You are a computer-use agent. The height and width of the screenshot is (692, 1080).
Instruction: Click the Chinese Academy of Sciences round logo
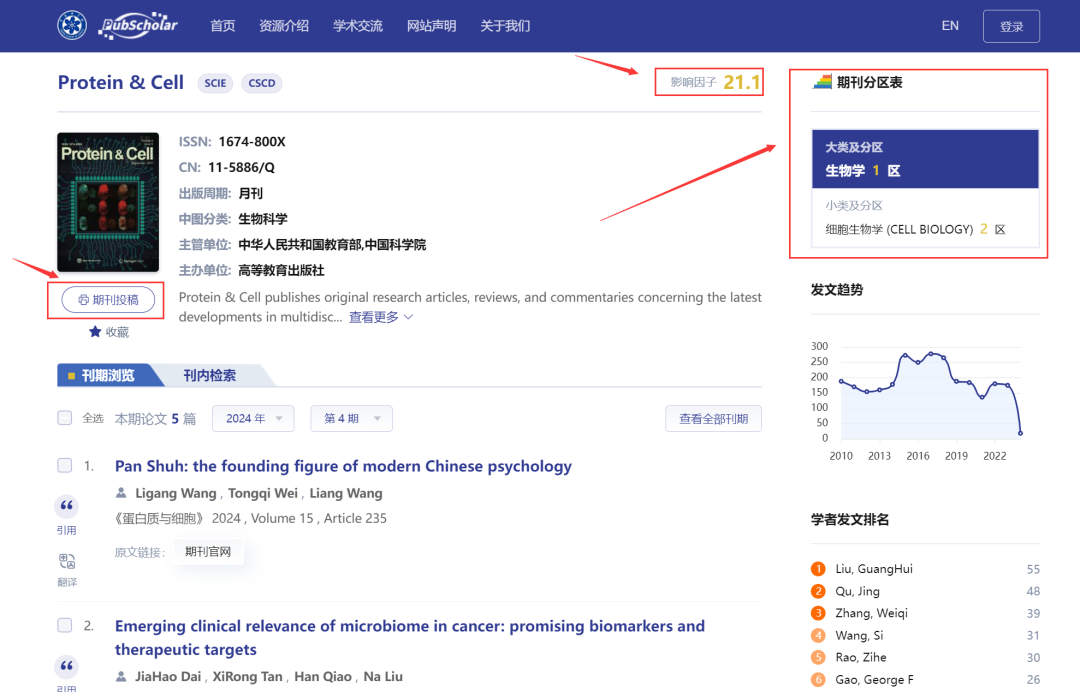tap(72, 25)
